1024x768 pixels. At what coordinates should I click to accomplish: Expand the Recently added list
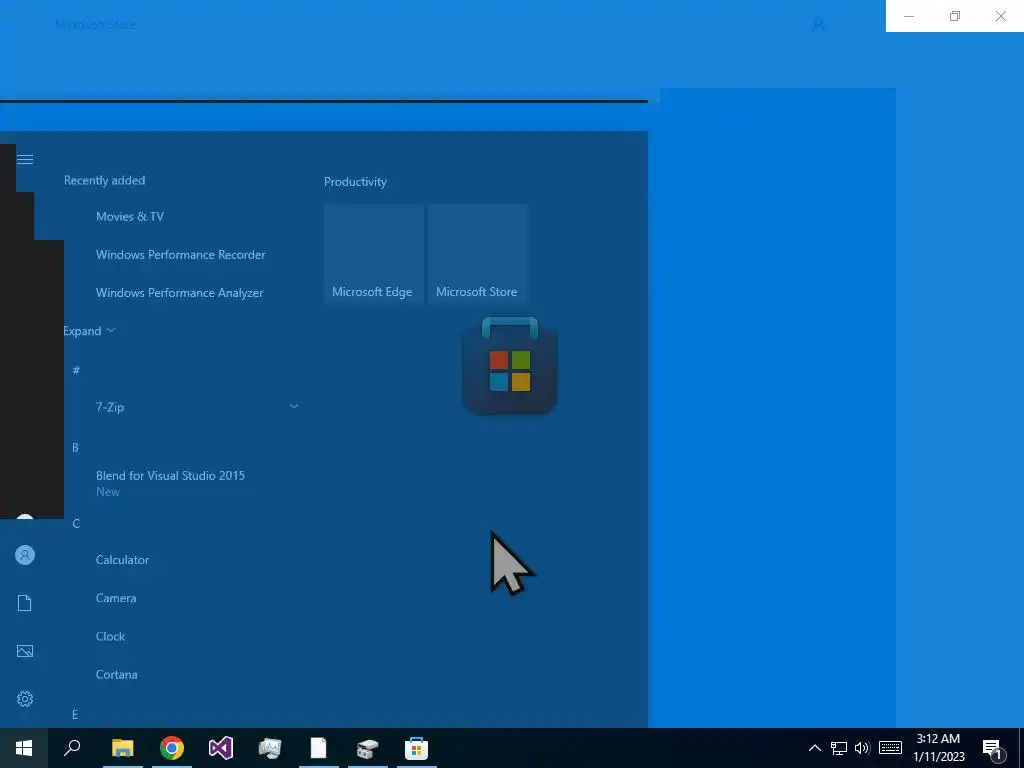[89, 331]
